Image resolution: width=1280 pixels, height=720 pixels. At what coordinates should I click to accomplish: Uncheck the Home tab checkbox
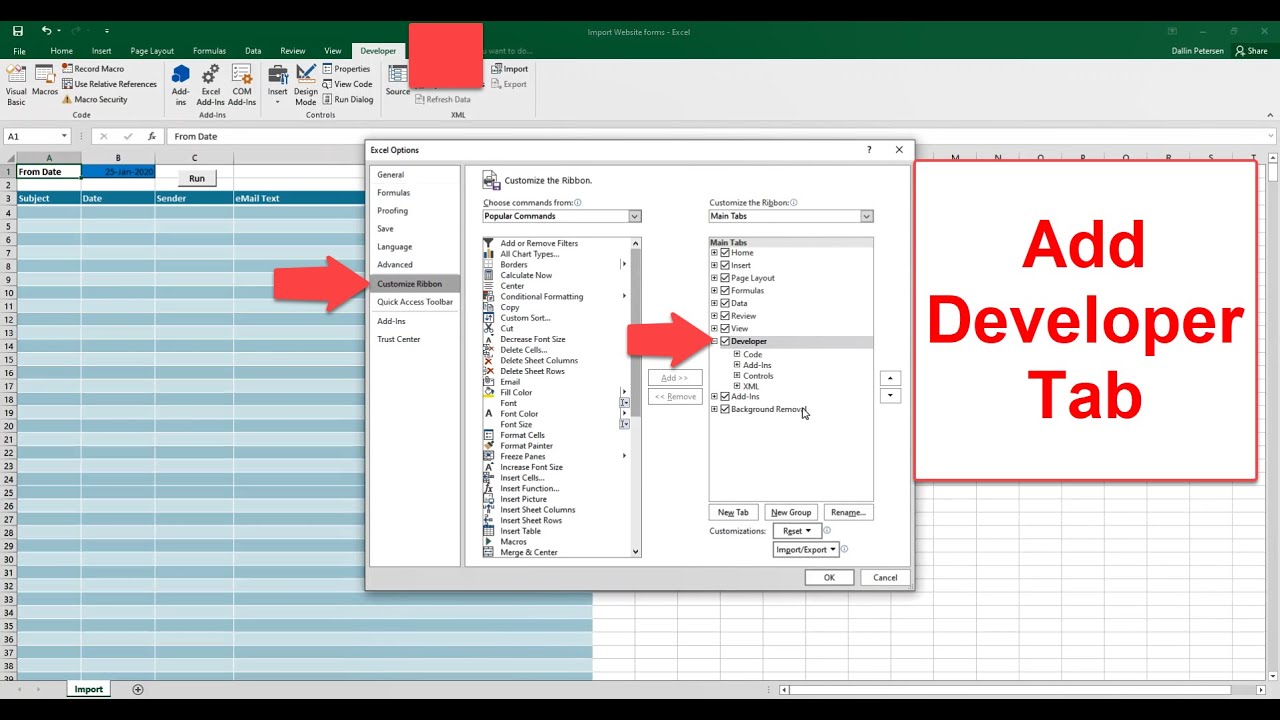pos(725,253)
